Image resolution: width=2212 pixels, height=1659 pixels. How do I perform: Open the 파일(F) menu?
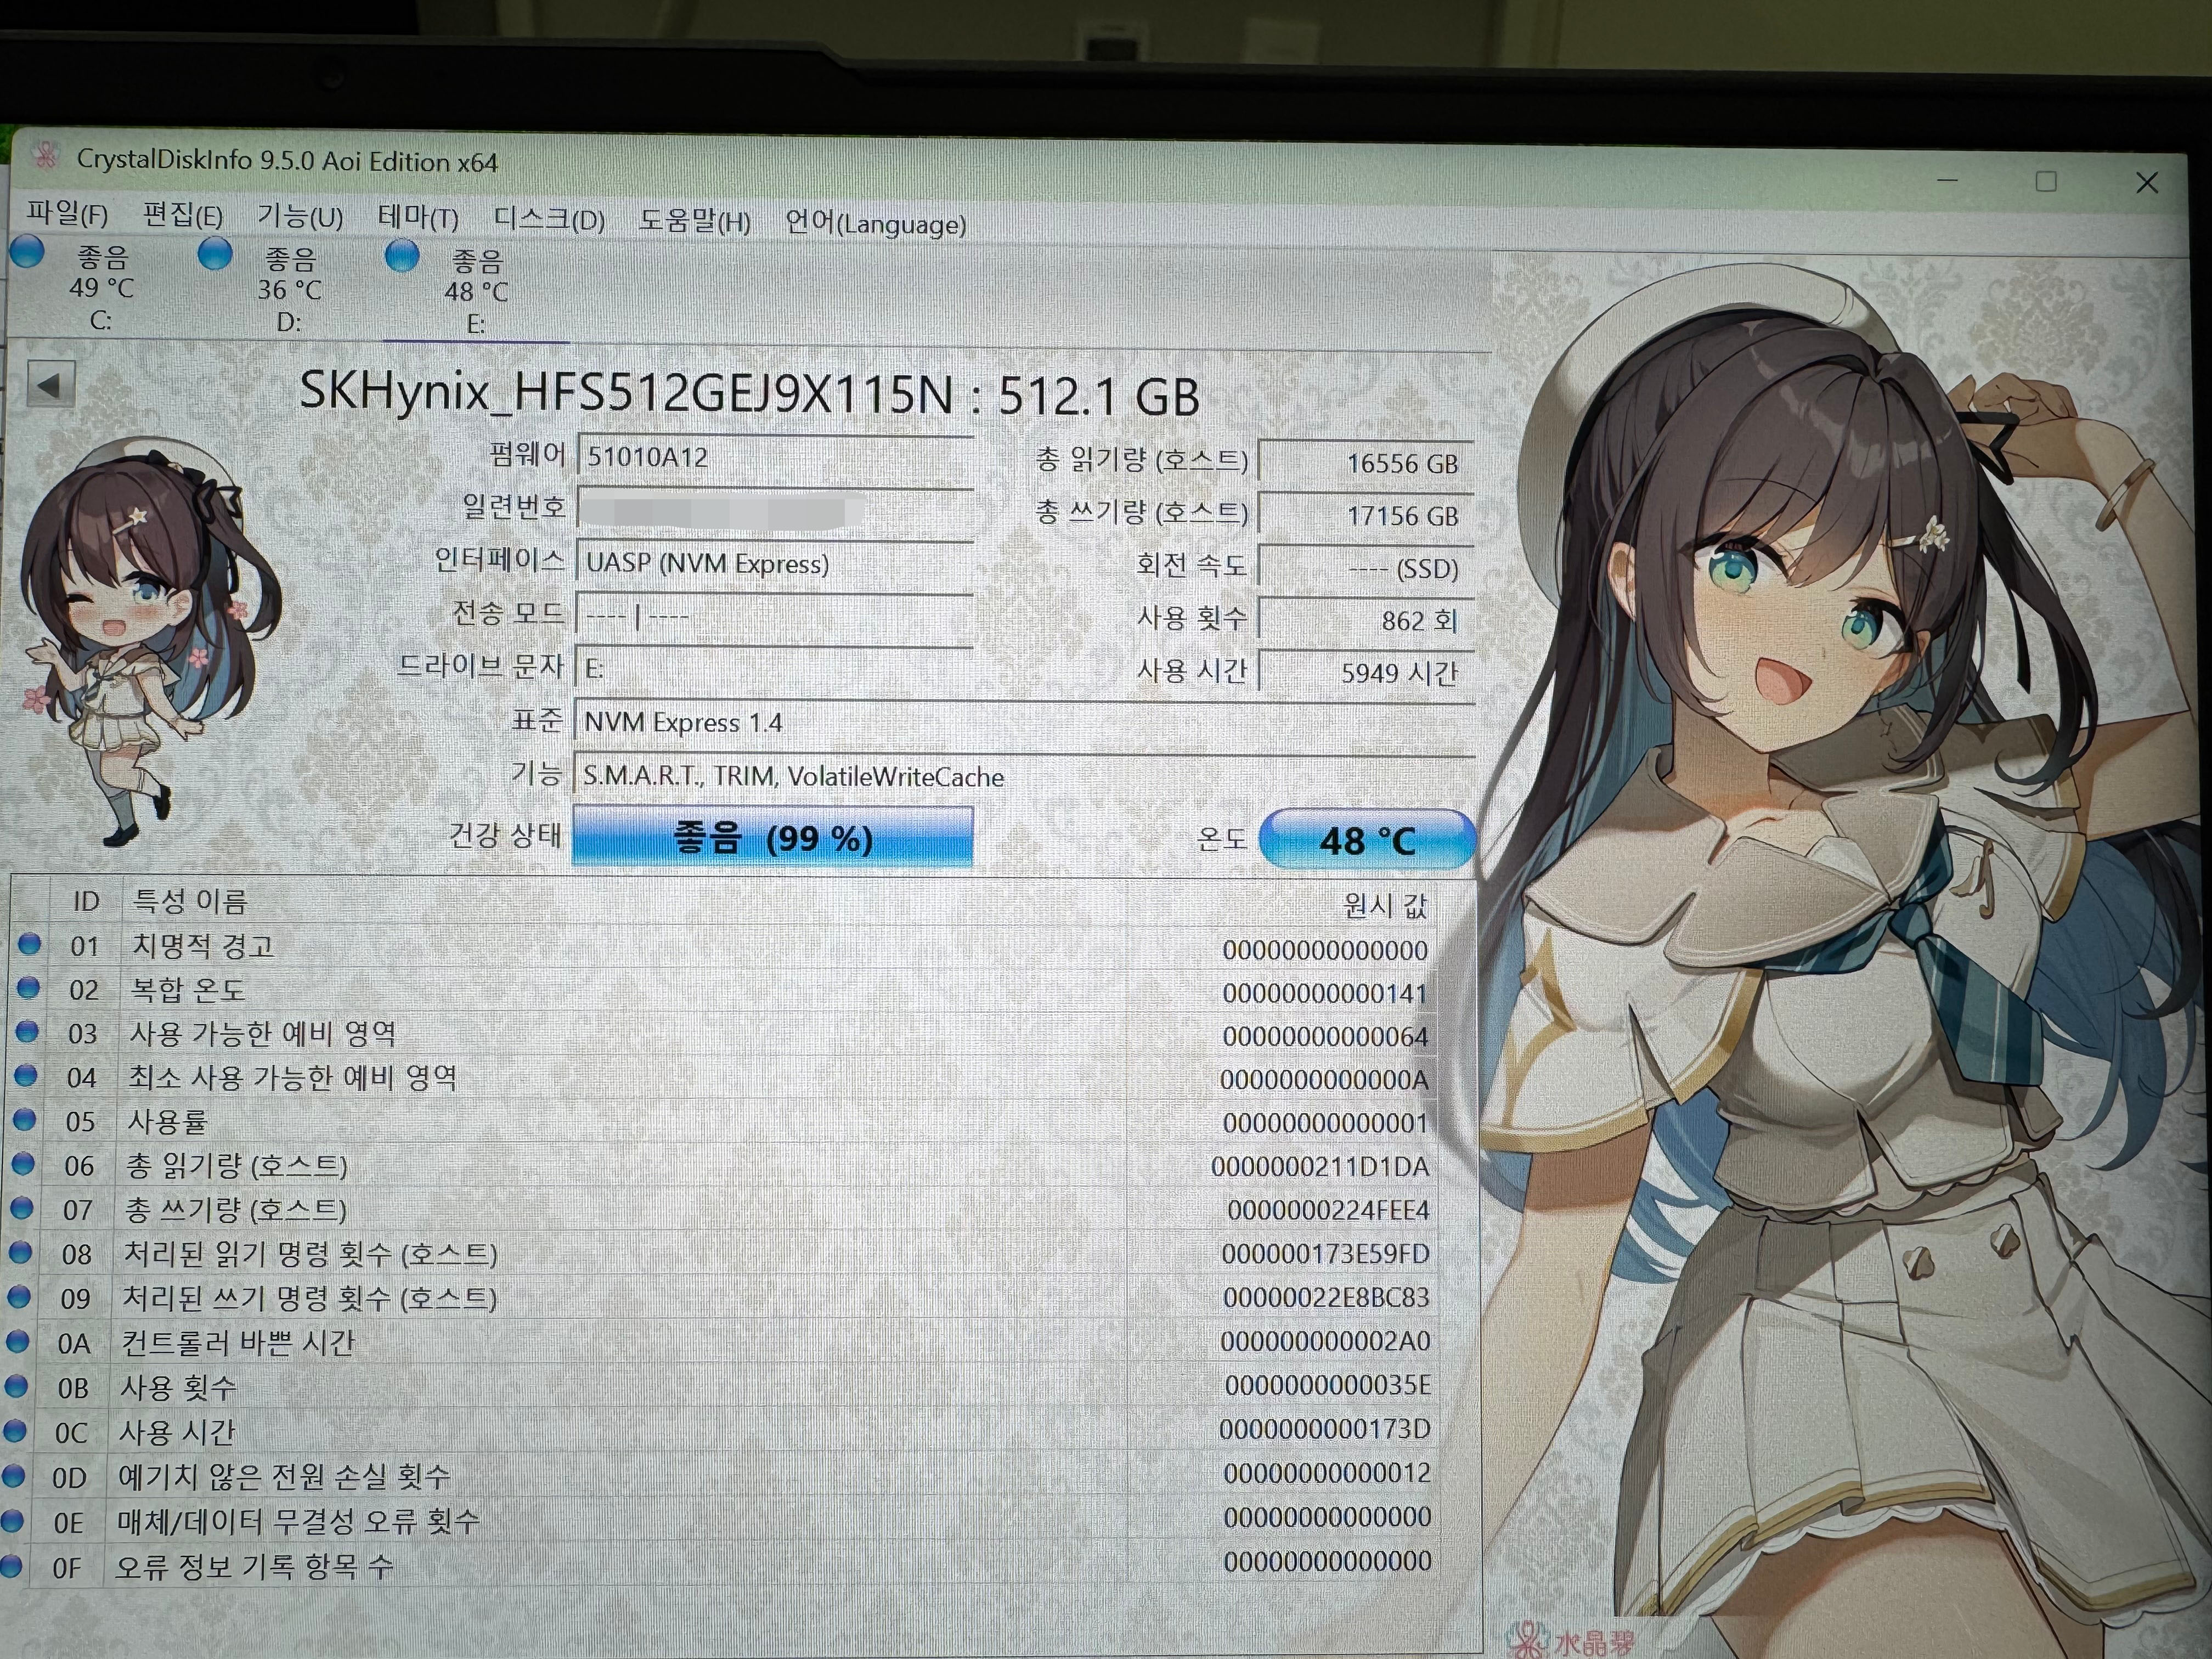click(x=67, y=213)
